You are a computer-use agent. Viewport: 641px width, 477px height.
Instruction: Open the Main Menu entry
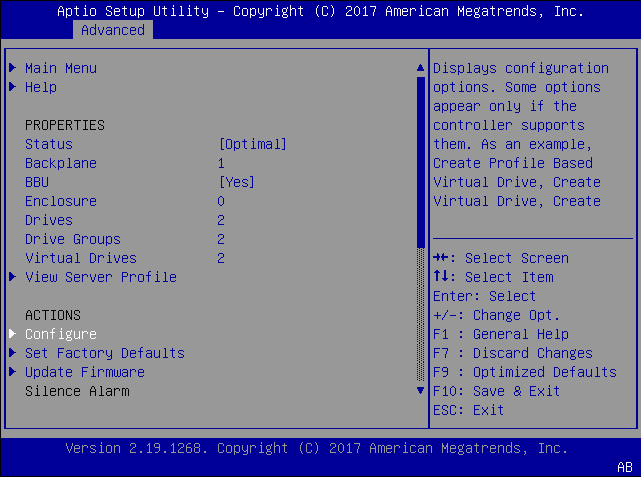tap(61, 68)
